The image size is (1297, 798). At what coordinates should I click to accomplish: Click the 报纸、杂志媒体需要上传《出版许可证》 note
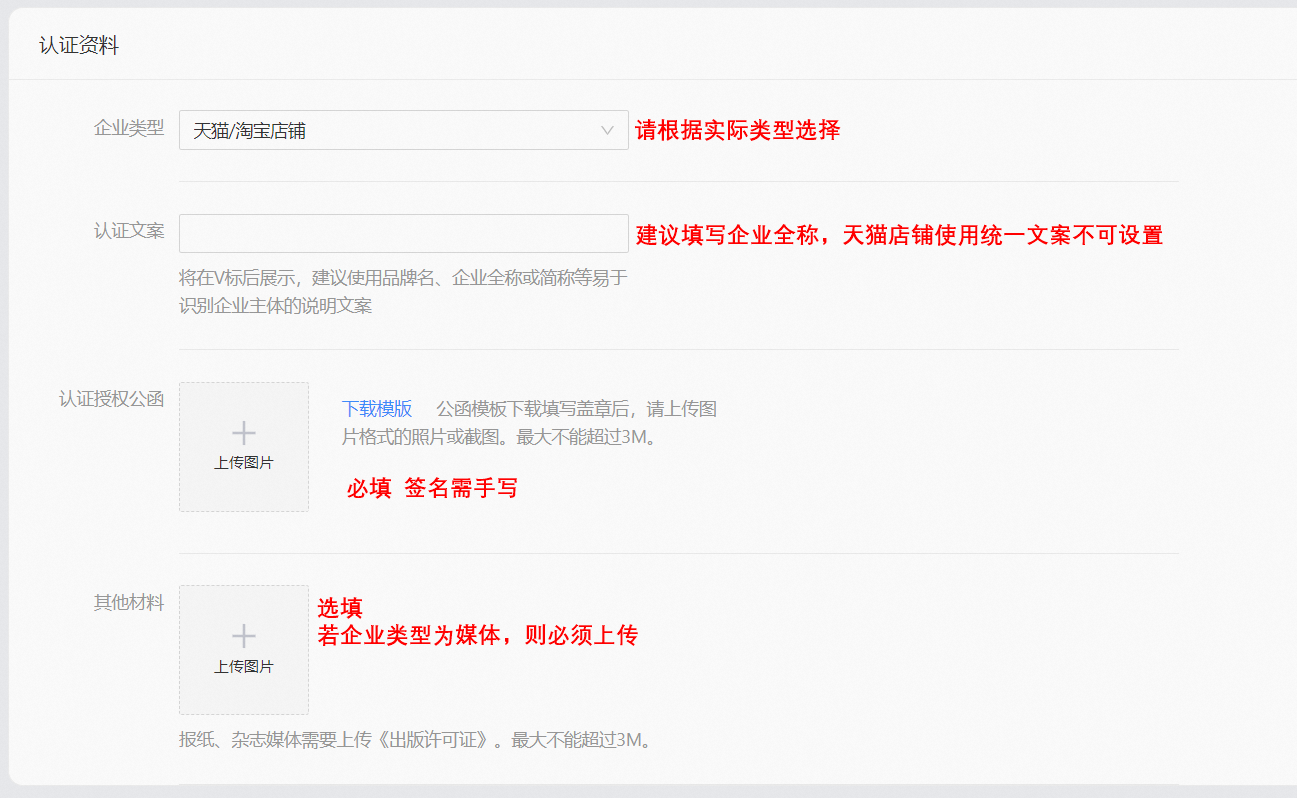pyautogui.click(x=415, y=741)
